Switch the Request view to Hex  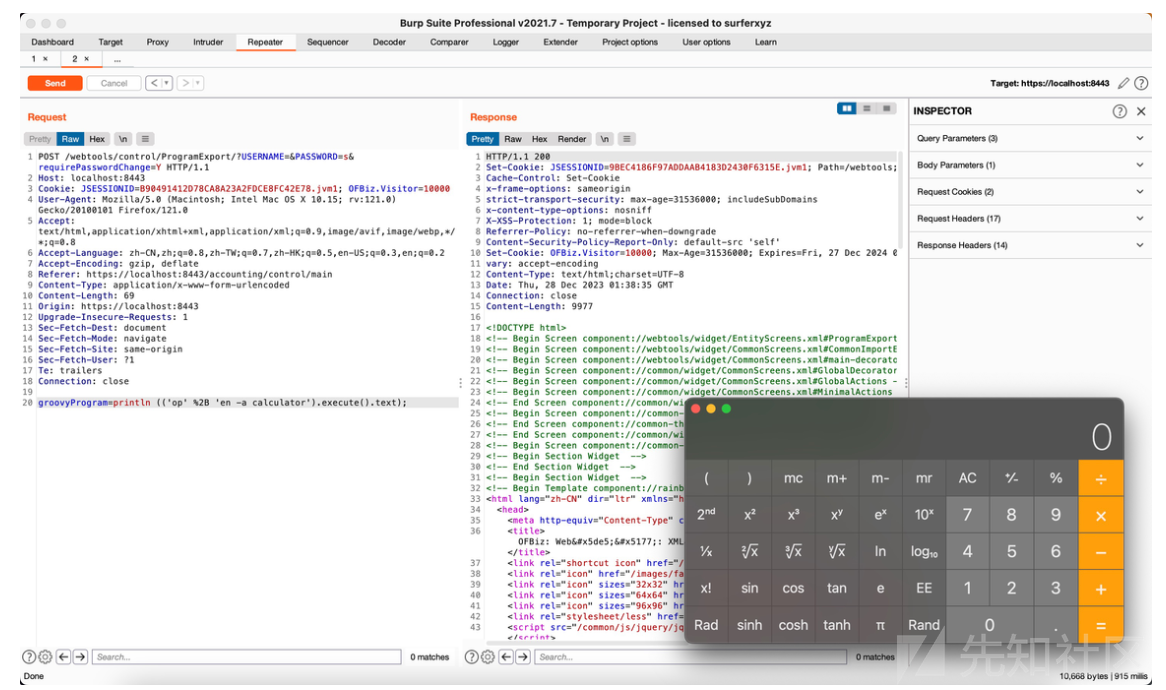click(97, 138)
